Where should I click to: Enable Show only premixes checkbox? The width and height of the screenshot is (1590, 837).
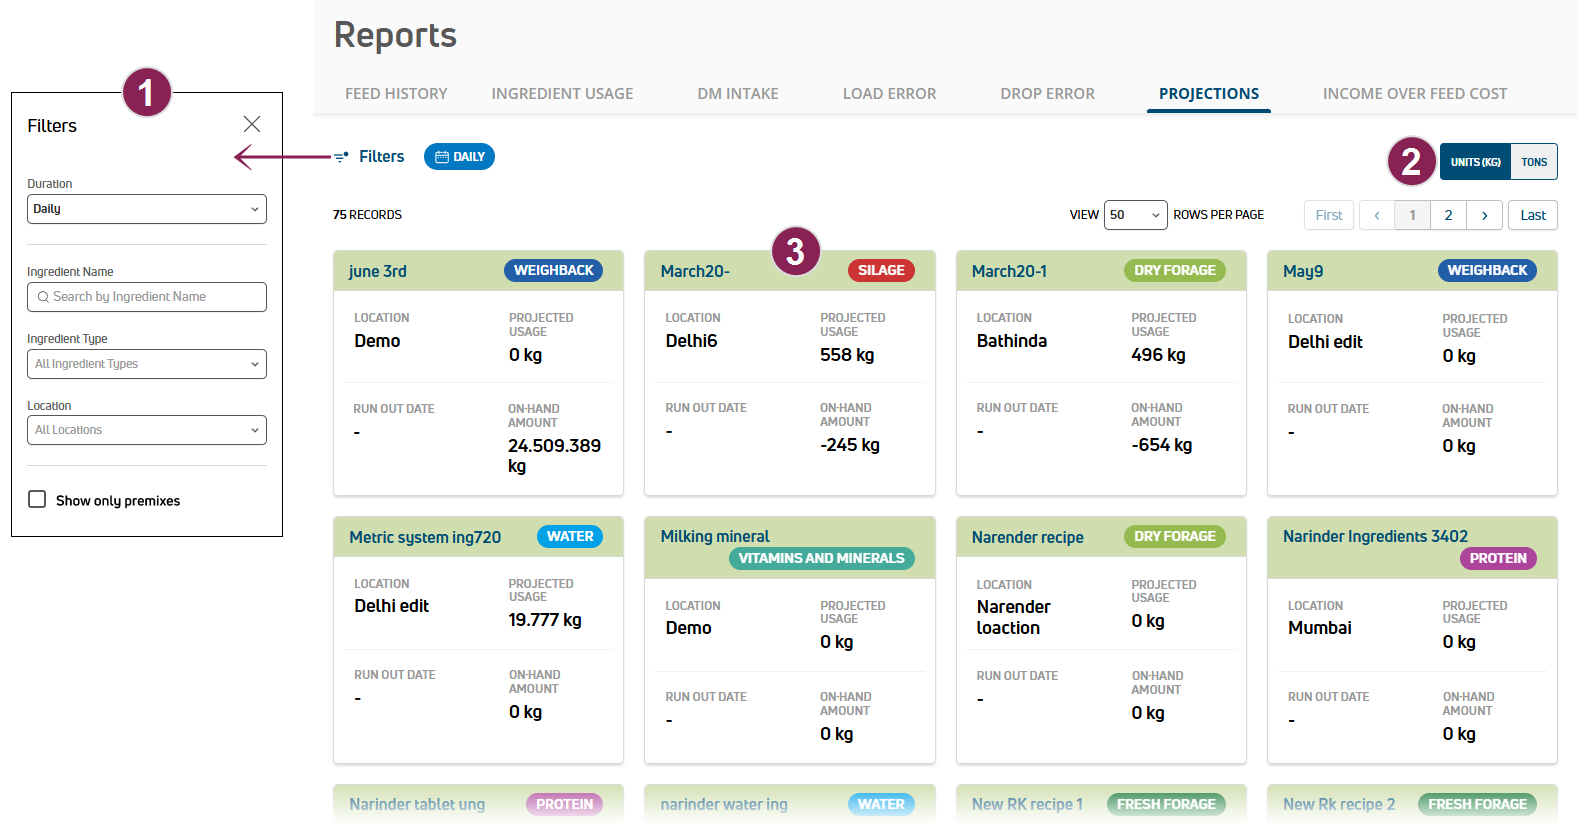38,500
